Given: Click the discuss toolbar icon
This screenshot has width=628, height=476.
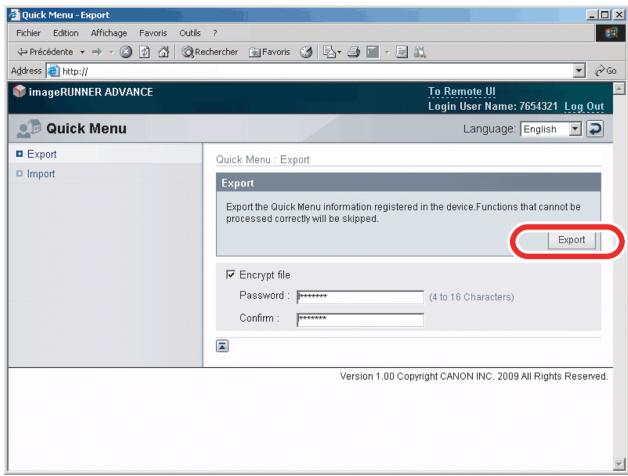Looking at the screenshot, I should (402, 52).
